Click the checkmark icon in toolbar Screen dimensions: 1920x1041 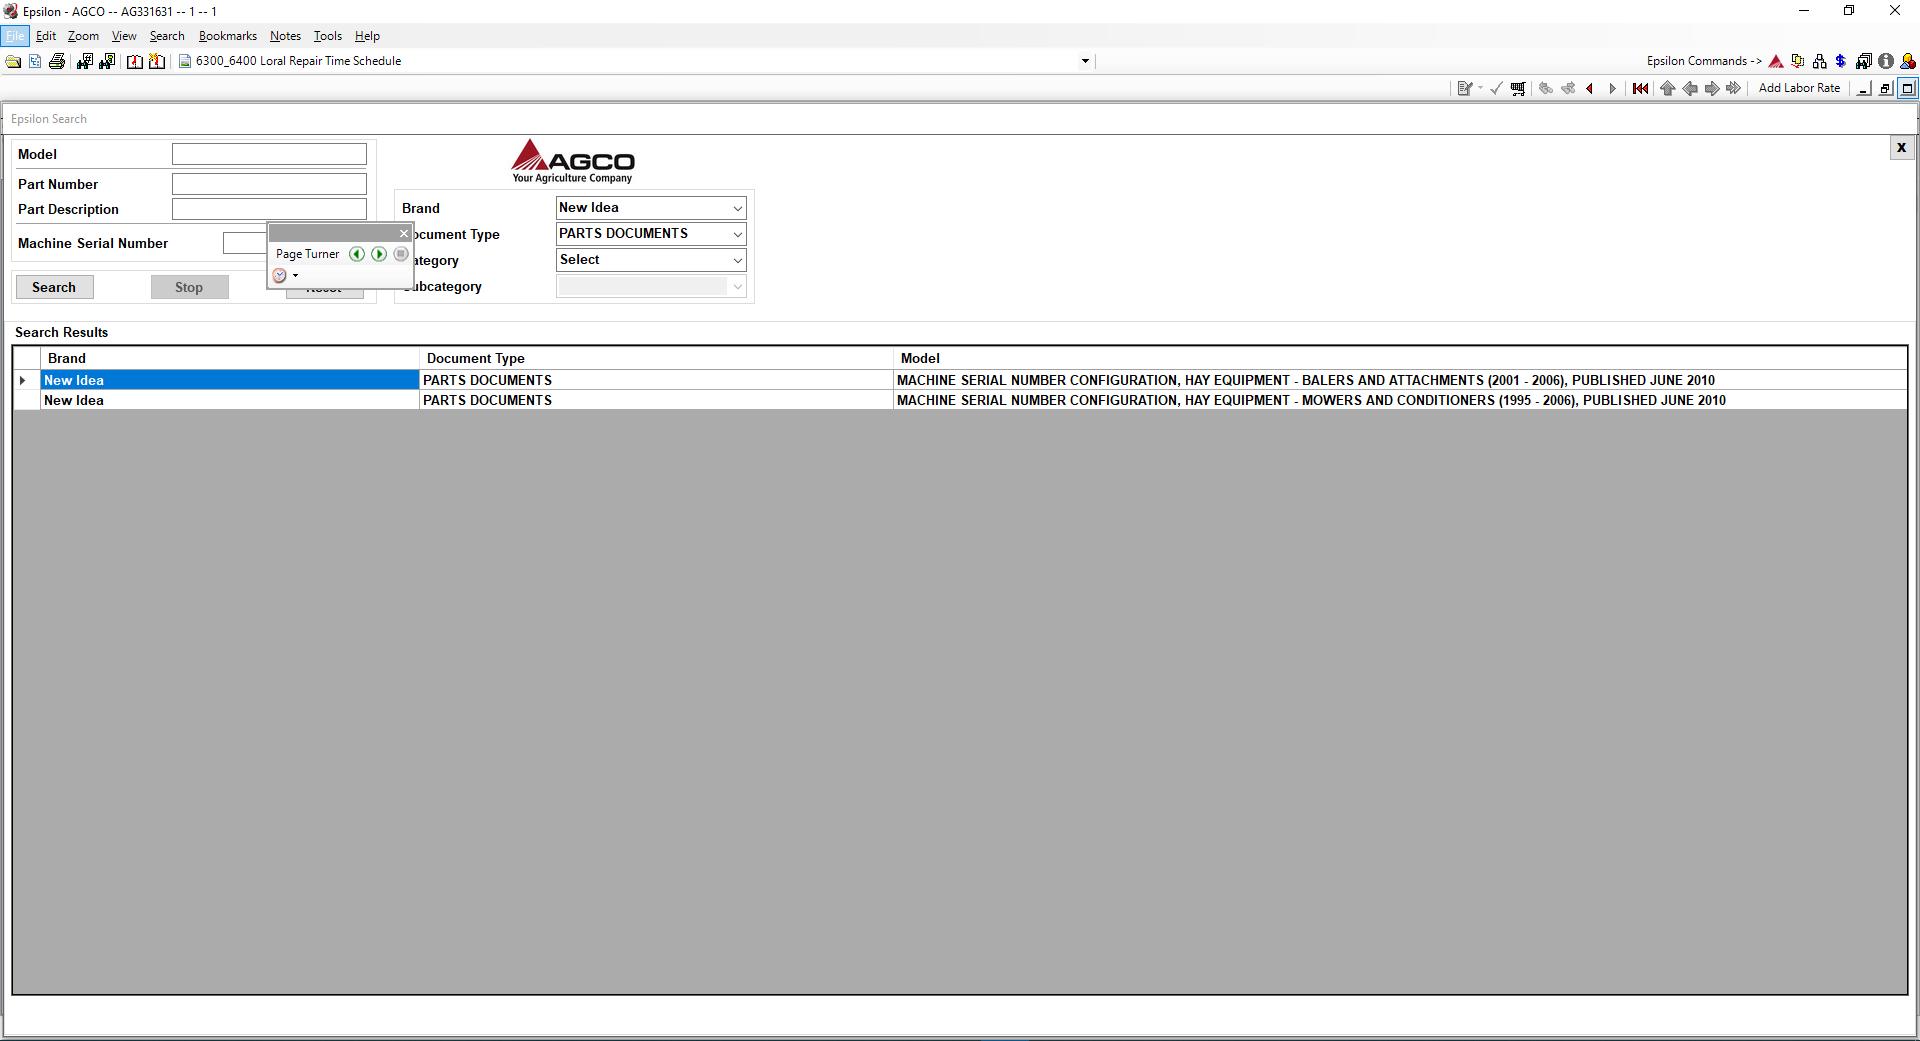pyautogui.click(x=1496, y=89)
